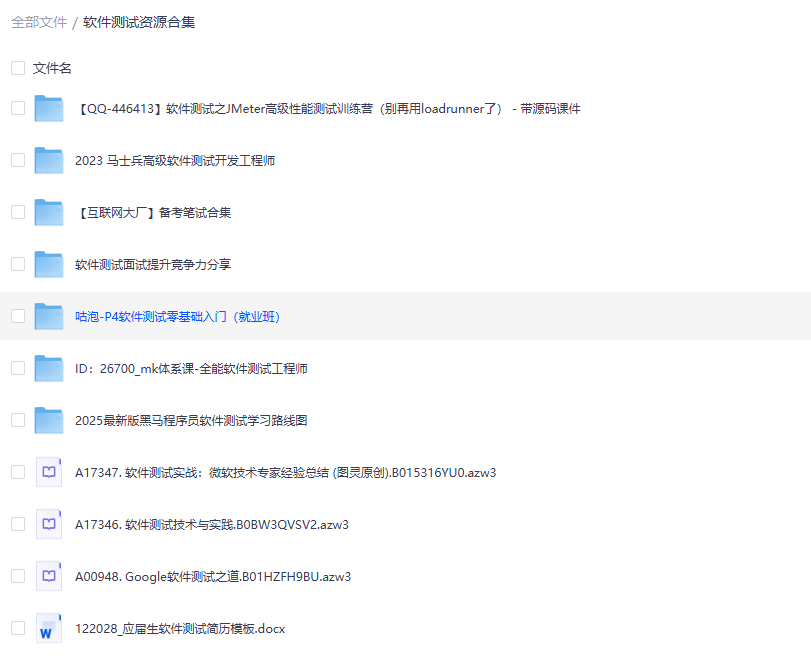Select the checkbox beside 咕泡-P4软件测试零基础入门
The width and height of the screenshot is (811, 656).
click(17, 316)
